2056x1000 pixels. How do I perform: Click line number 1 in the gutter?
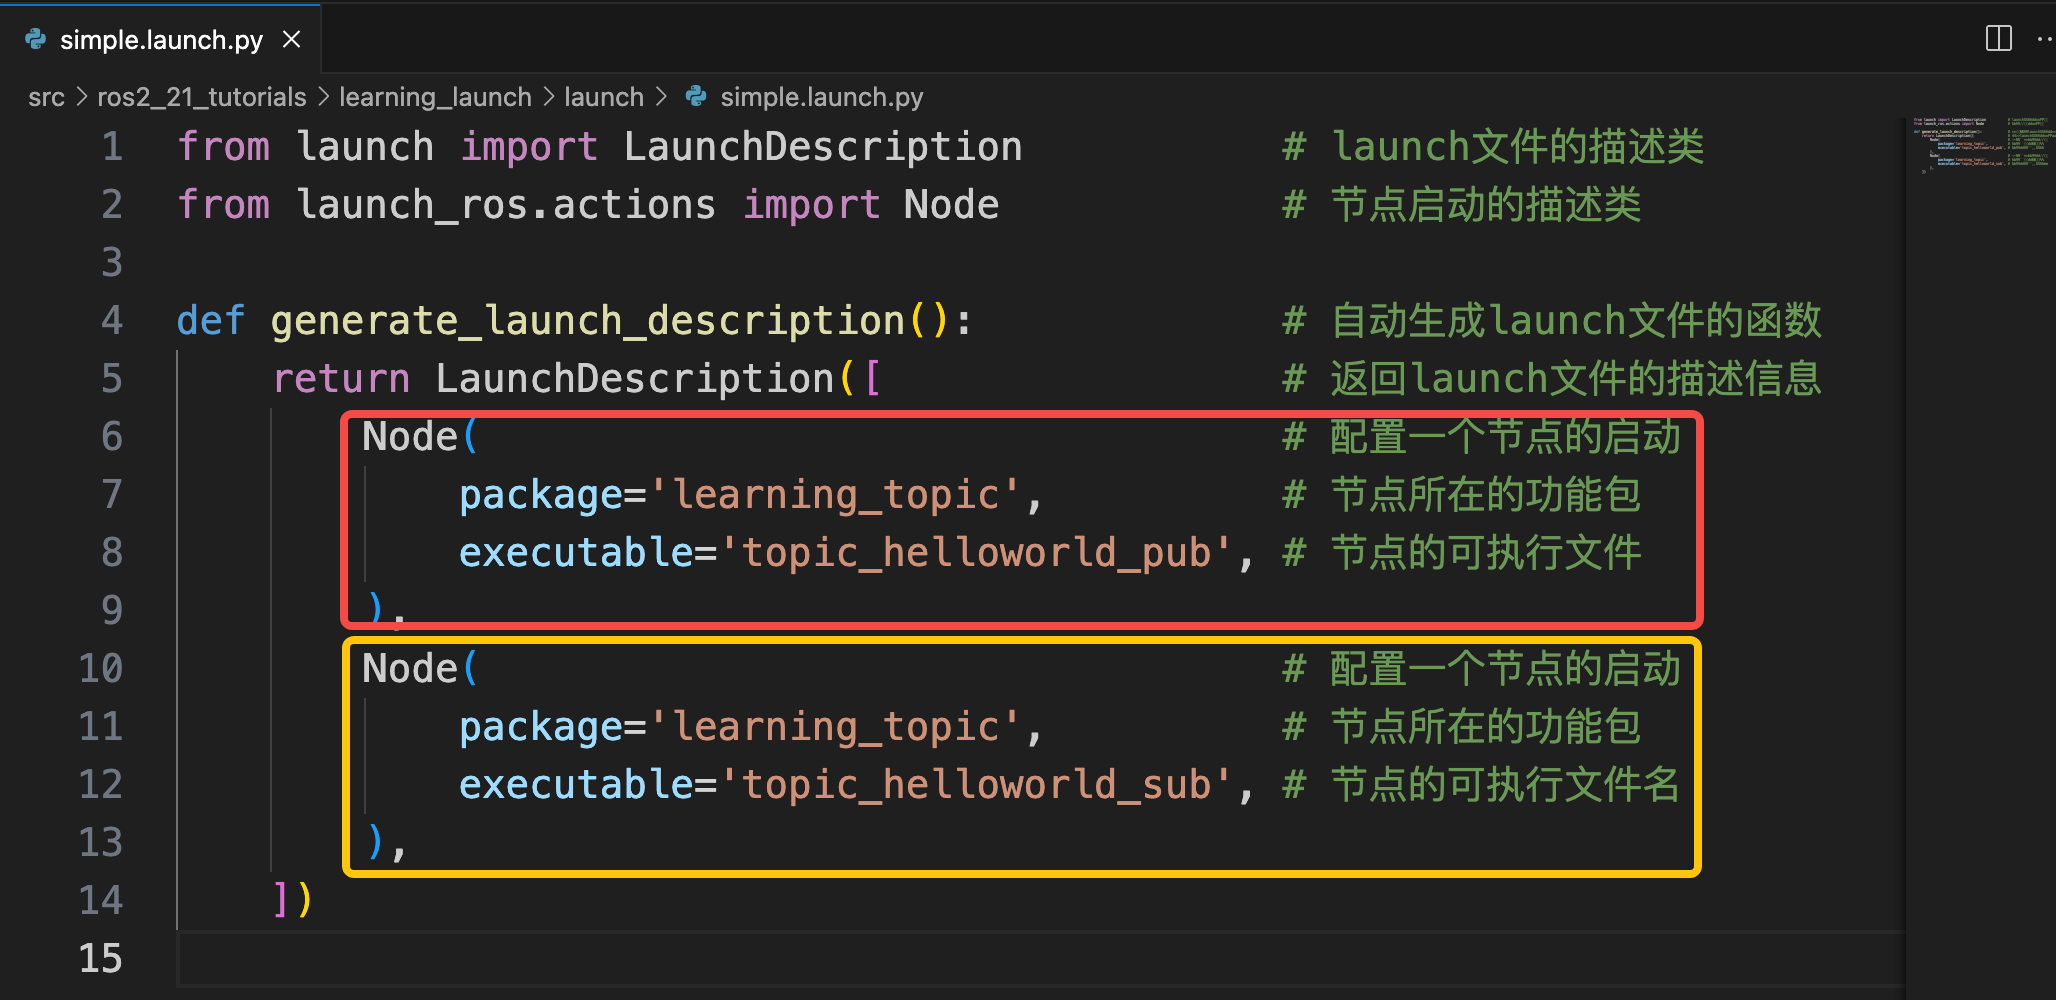click(x=112, y=147)
